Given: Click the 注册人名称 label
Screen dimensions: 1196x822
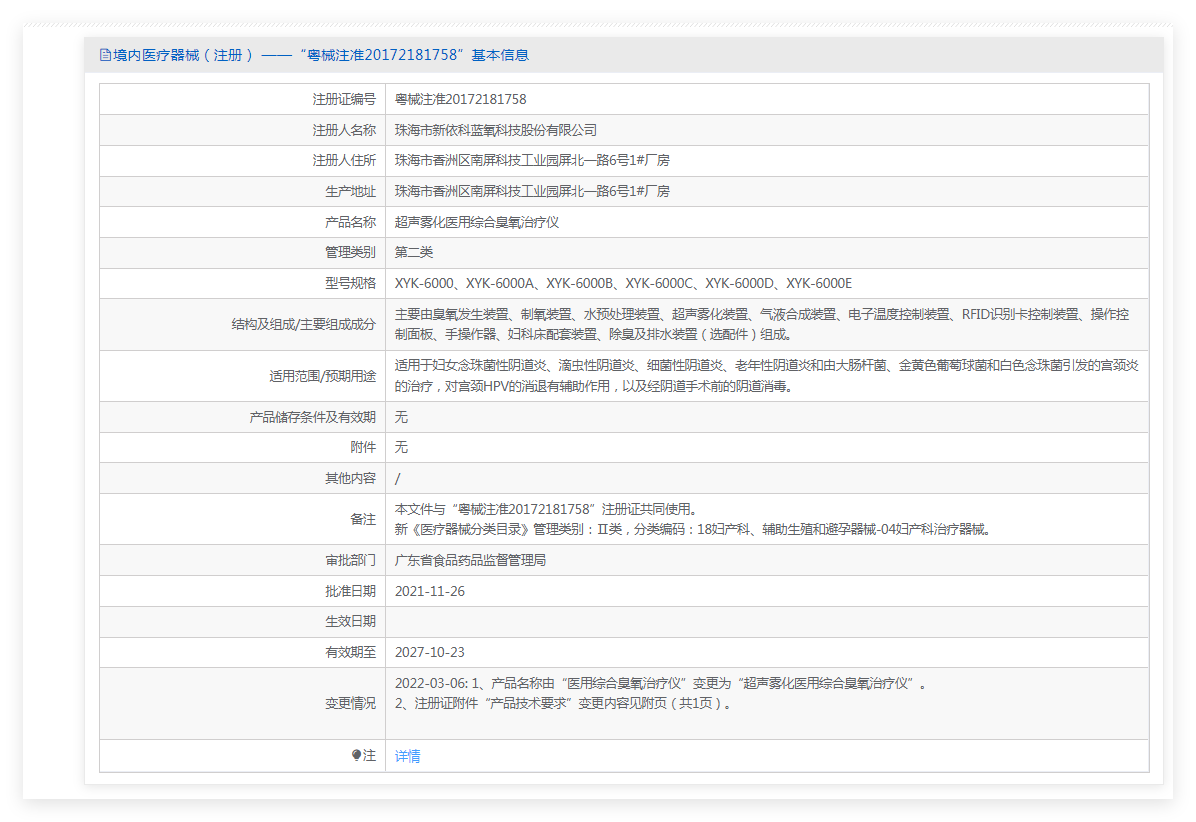Looking at the screenshot, I should click(x=344, y=130).
